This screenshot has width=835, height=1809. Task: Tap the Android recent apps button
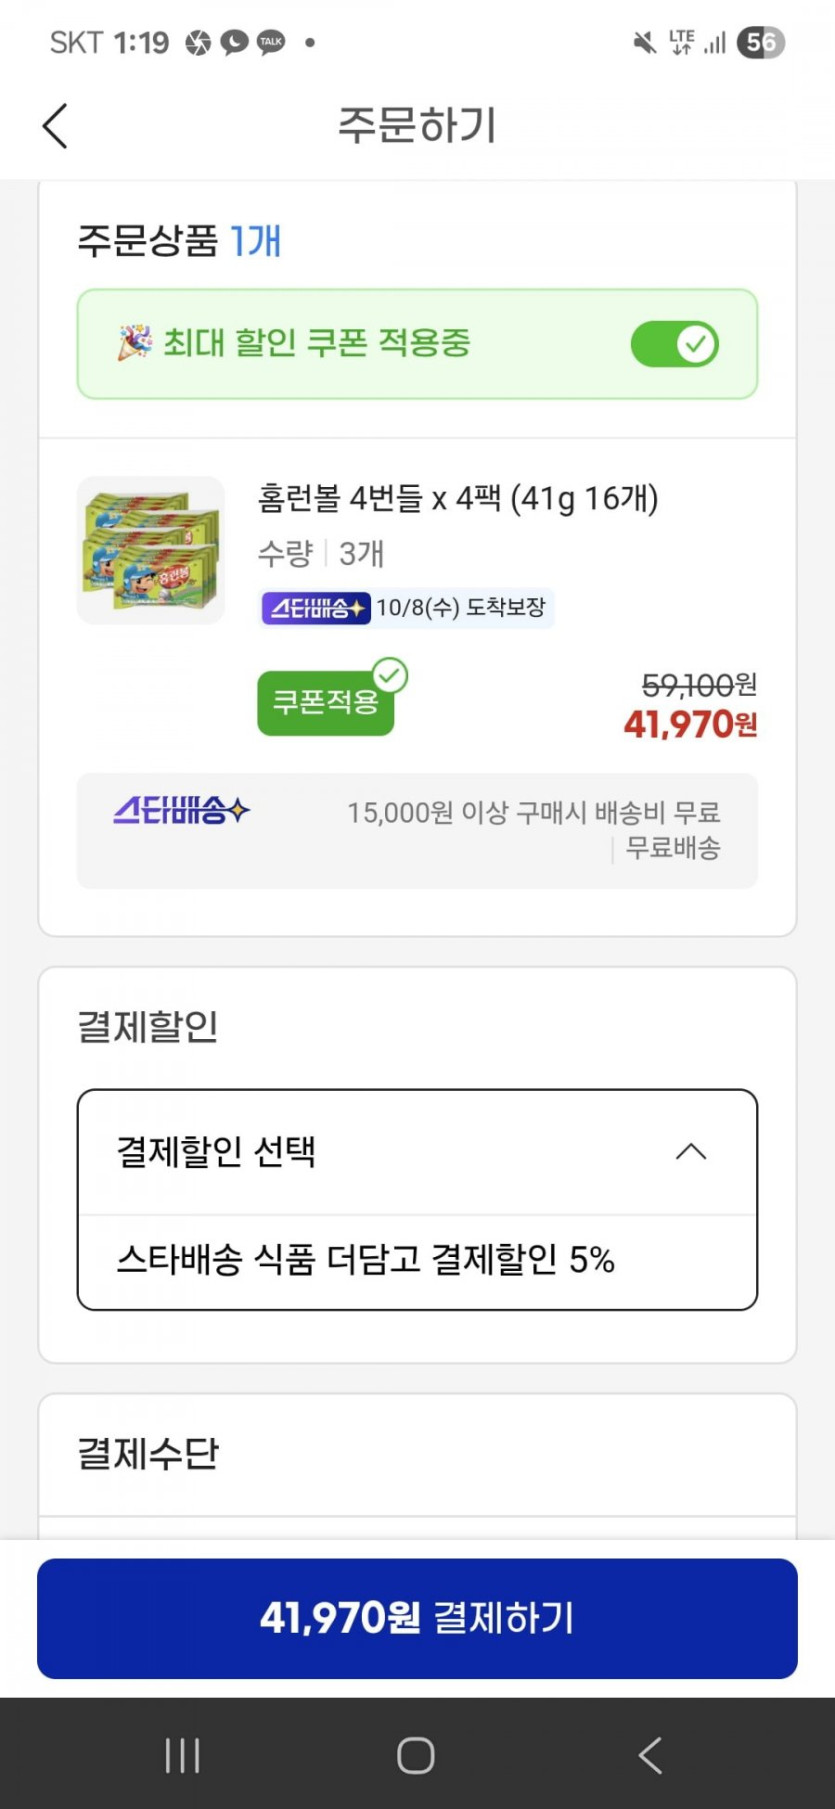tap(182, 1755)
